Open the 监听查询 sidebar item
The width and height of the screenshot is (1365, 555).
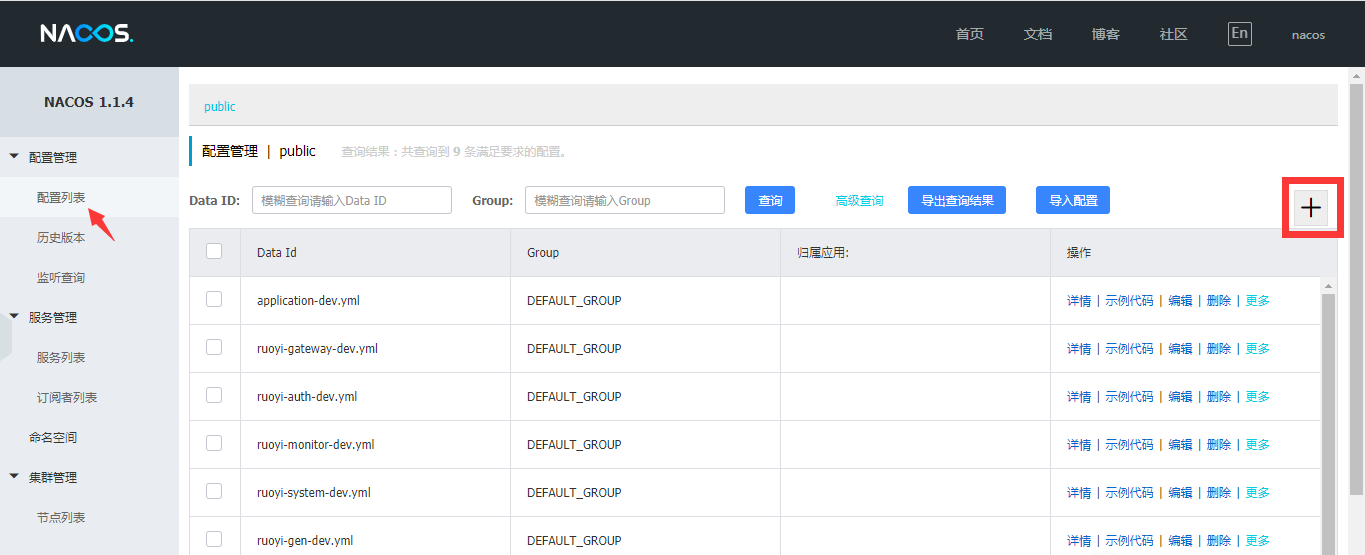[61, 278]
